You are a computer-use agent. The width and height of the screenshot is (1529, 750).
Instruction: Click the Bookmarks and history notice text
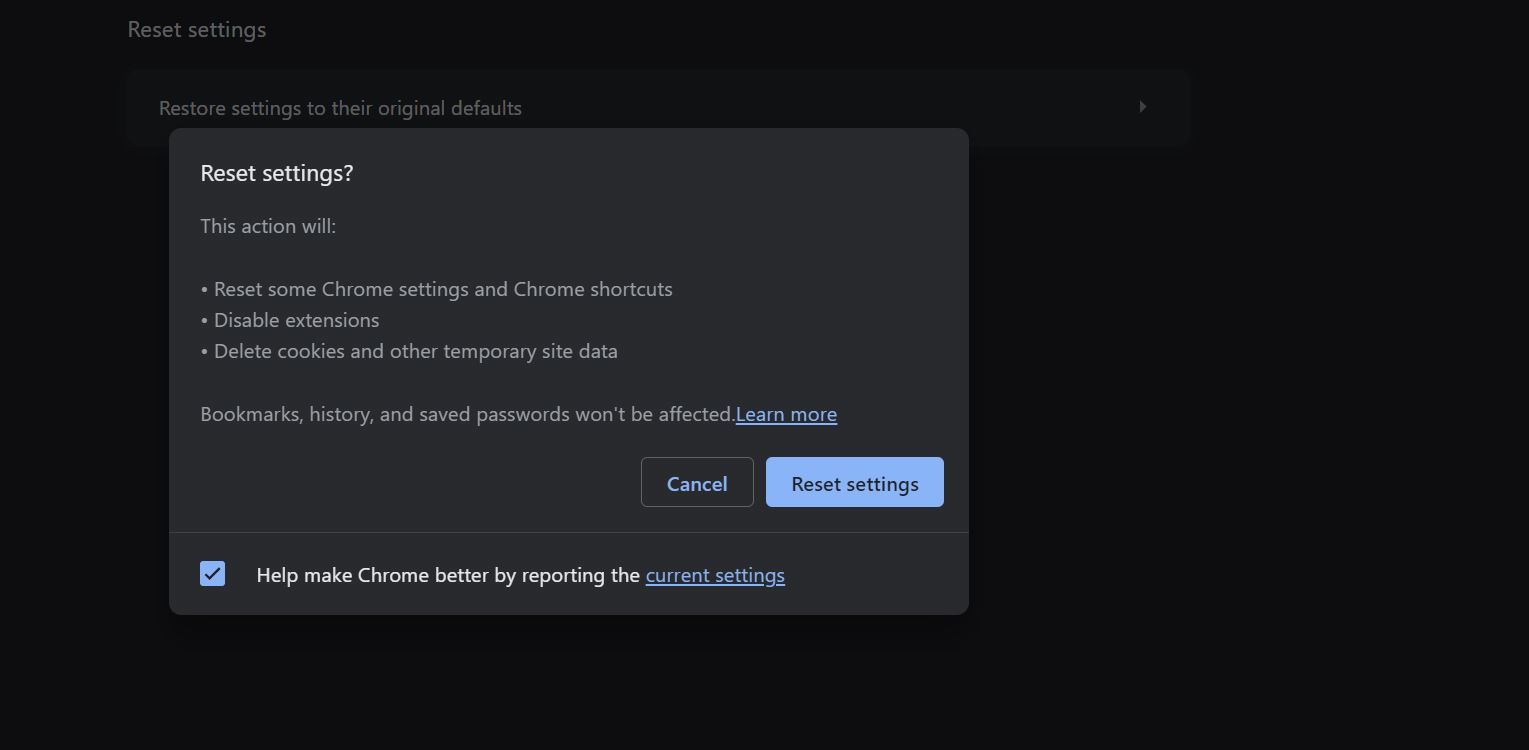(466, 413)
